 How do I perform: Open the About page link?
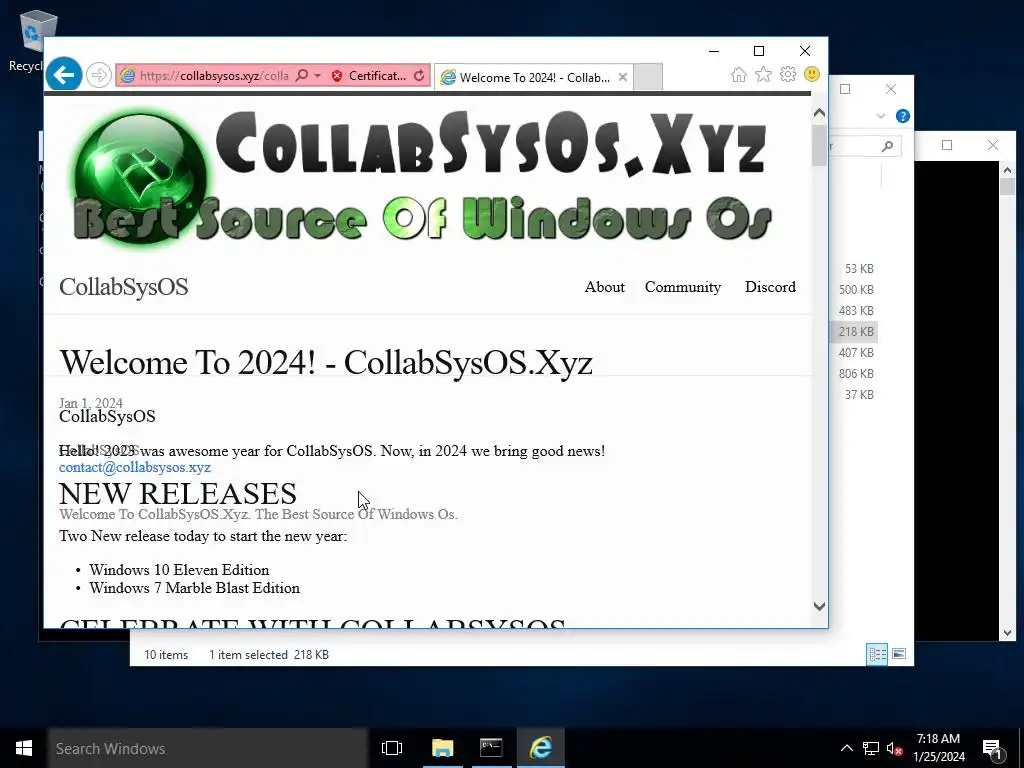[604, 287]
